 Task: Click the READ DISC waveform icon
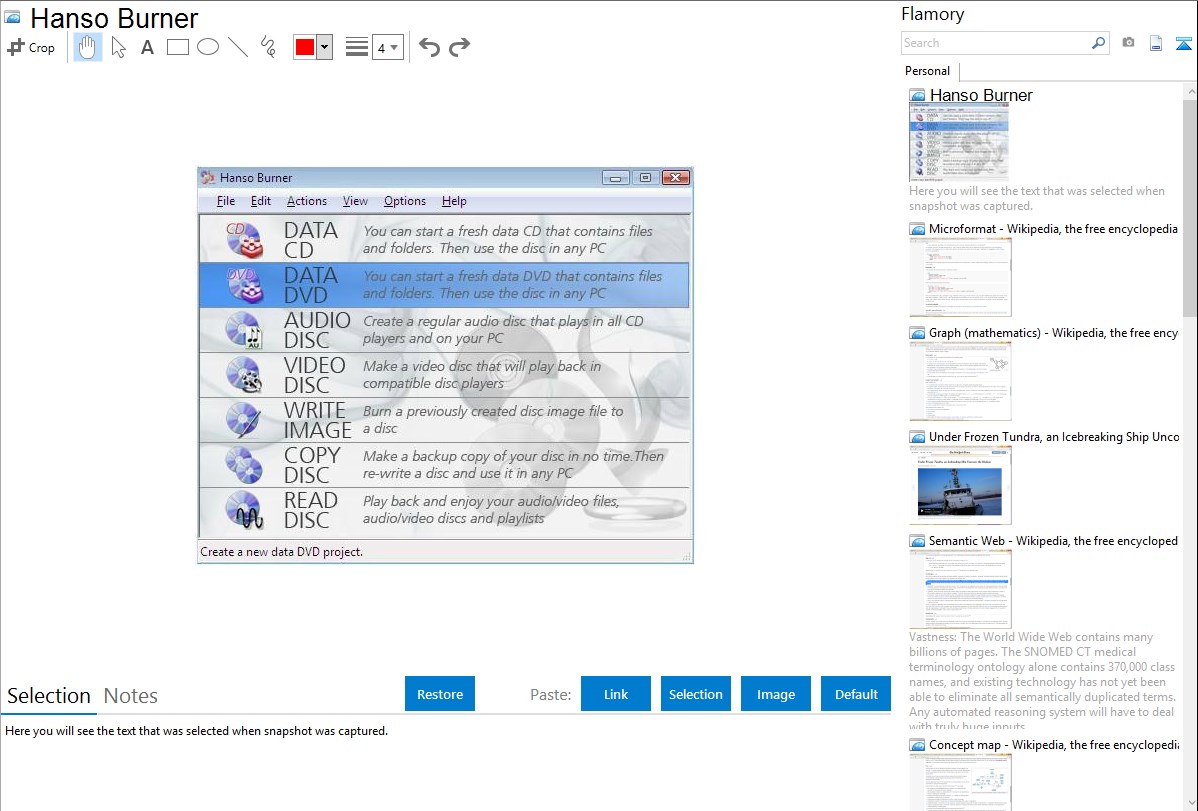tap(244, 510)
